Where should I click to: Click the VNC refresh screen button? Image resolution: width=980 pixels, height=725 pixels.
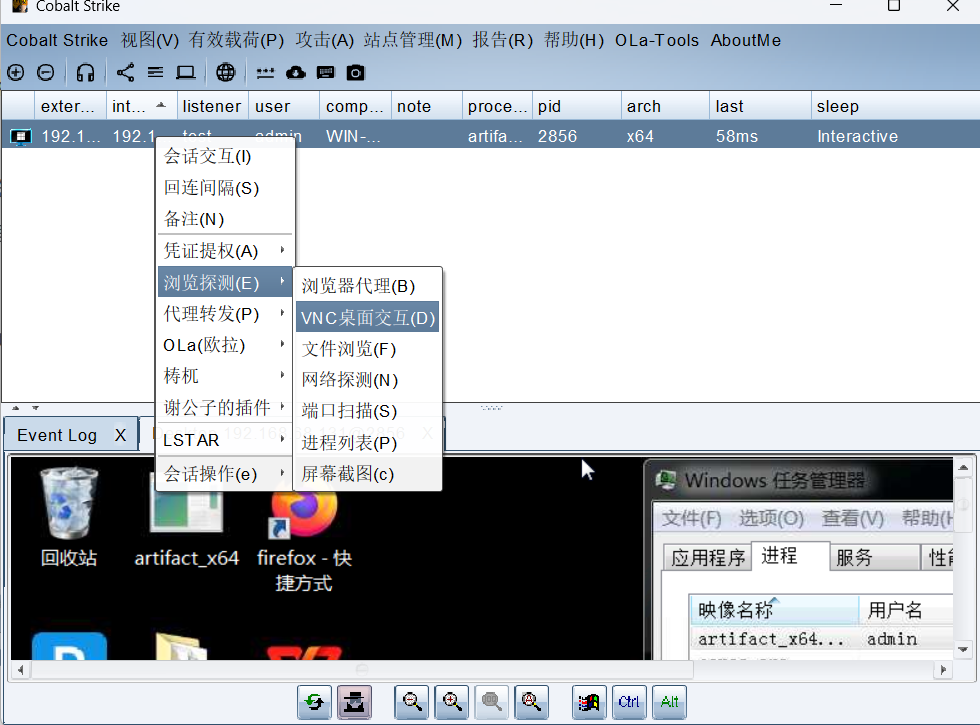(x=314, y=702)
